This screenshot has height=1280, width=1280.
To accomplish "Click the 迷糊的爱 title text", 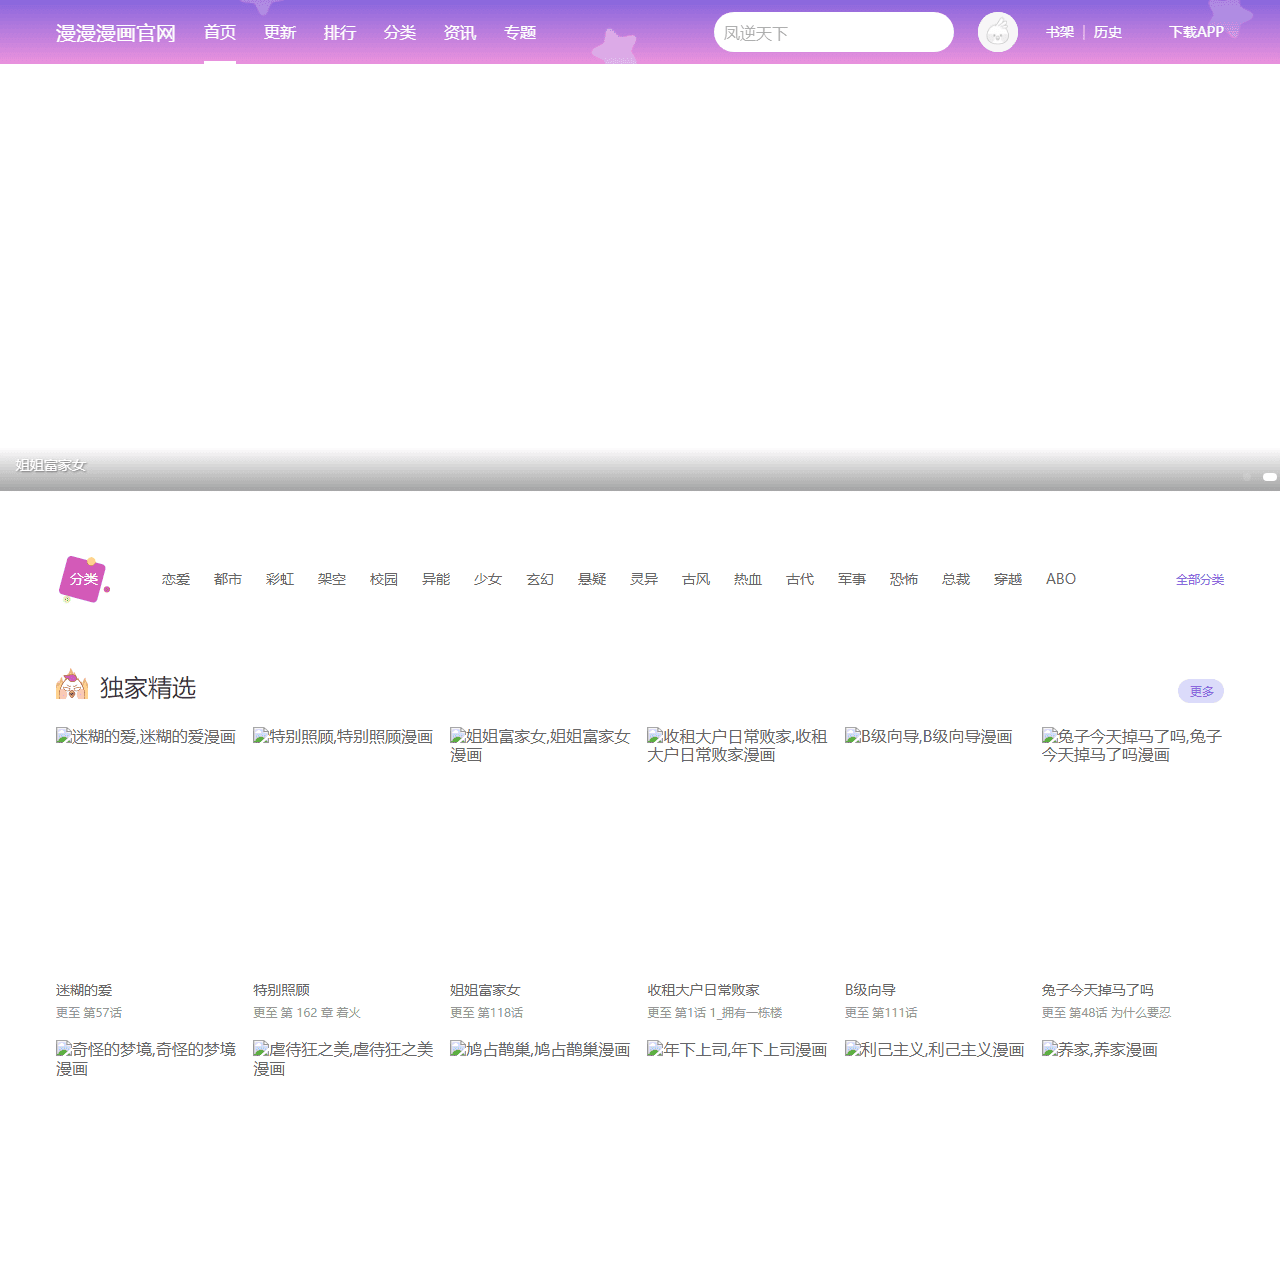I will (84, 990).
